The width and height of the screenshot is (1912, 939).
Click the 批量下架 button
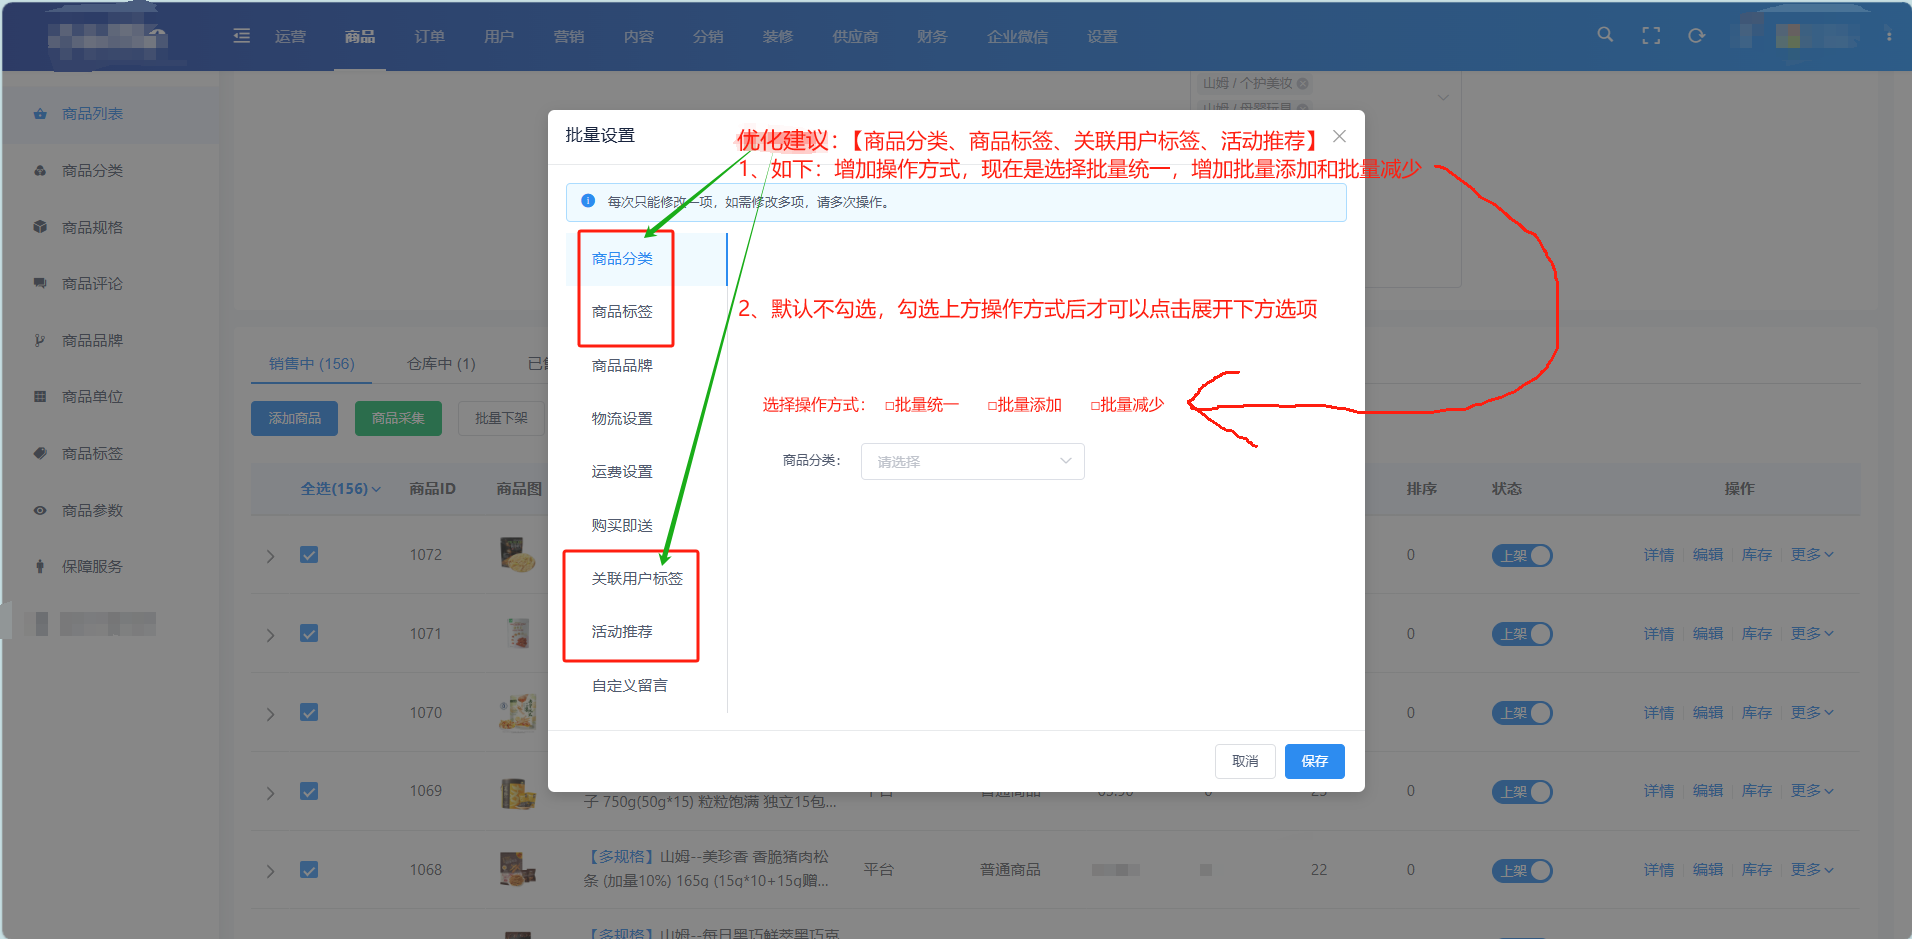point(501,418)
